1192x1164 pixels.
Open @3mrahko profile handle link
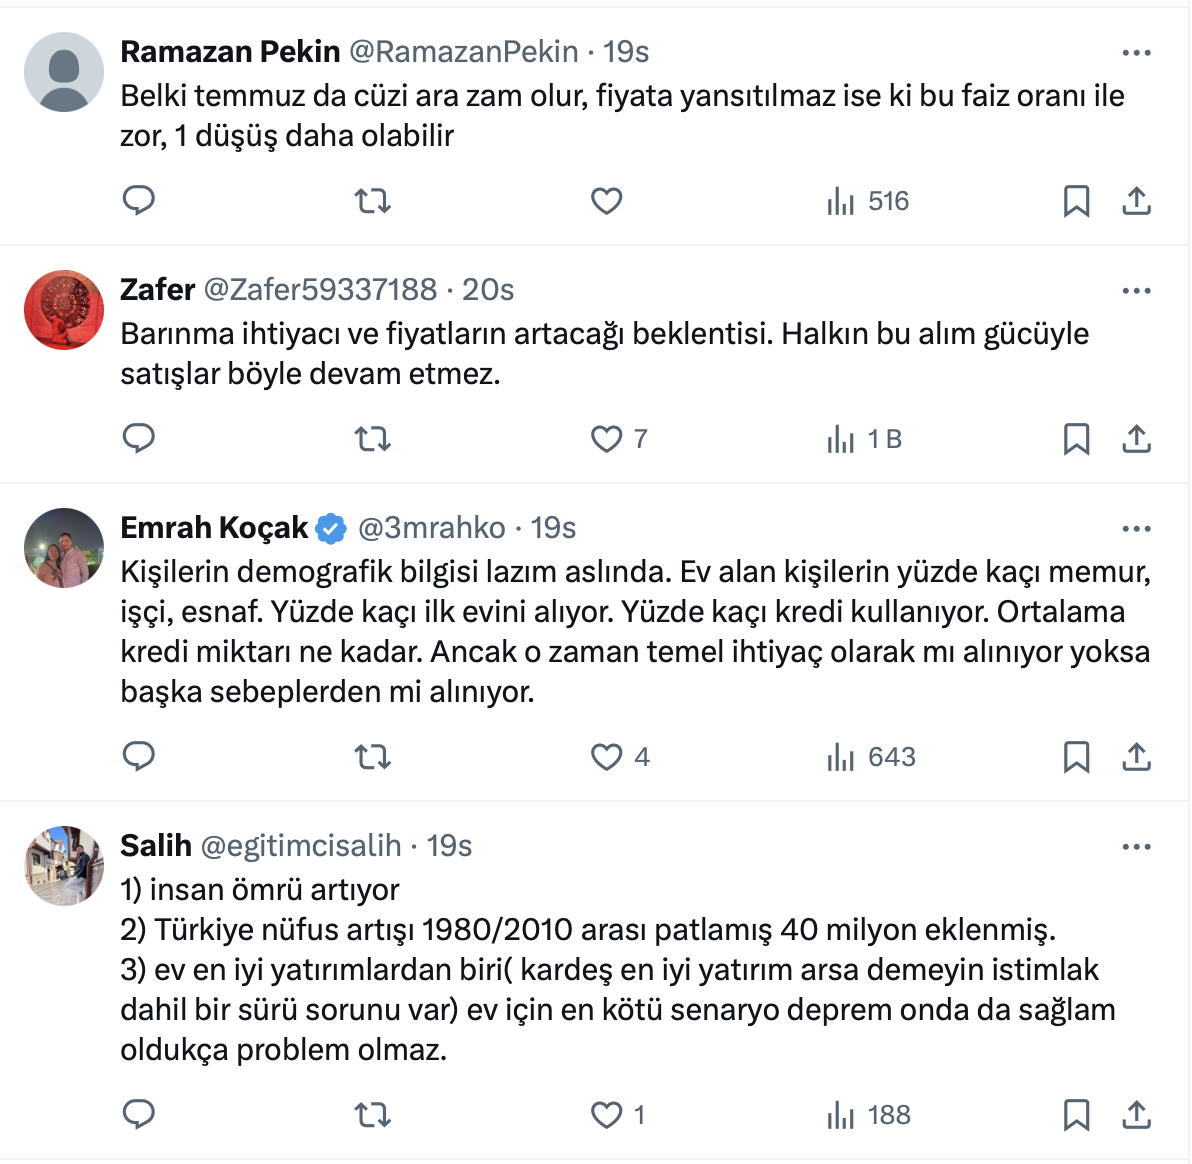coord(431,528)
